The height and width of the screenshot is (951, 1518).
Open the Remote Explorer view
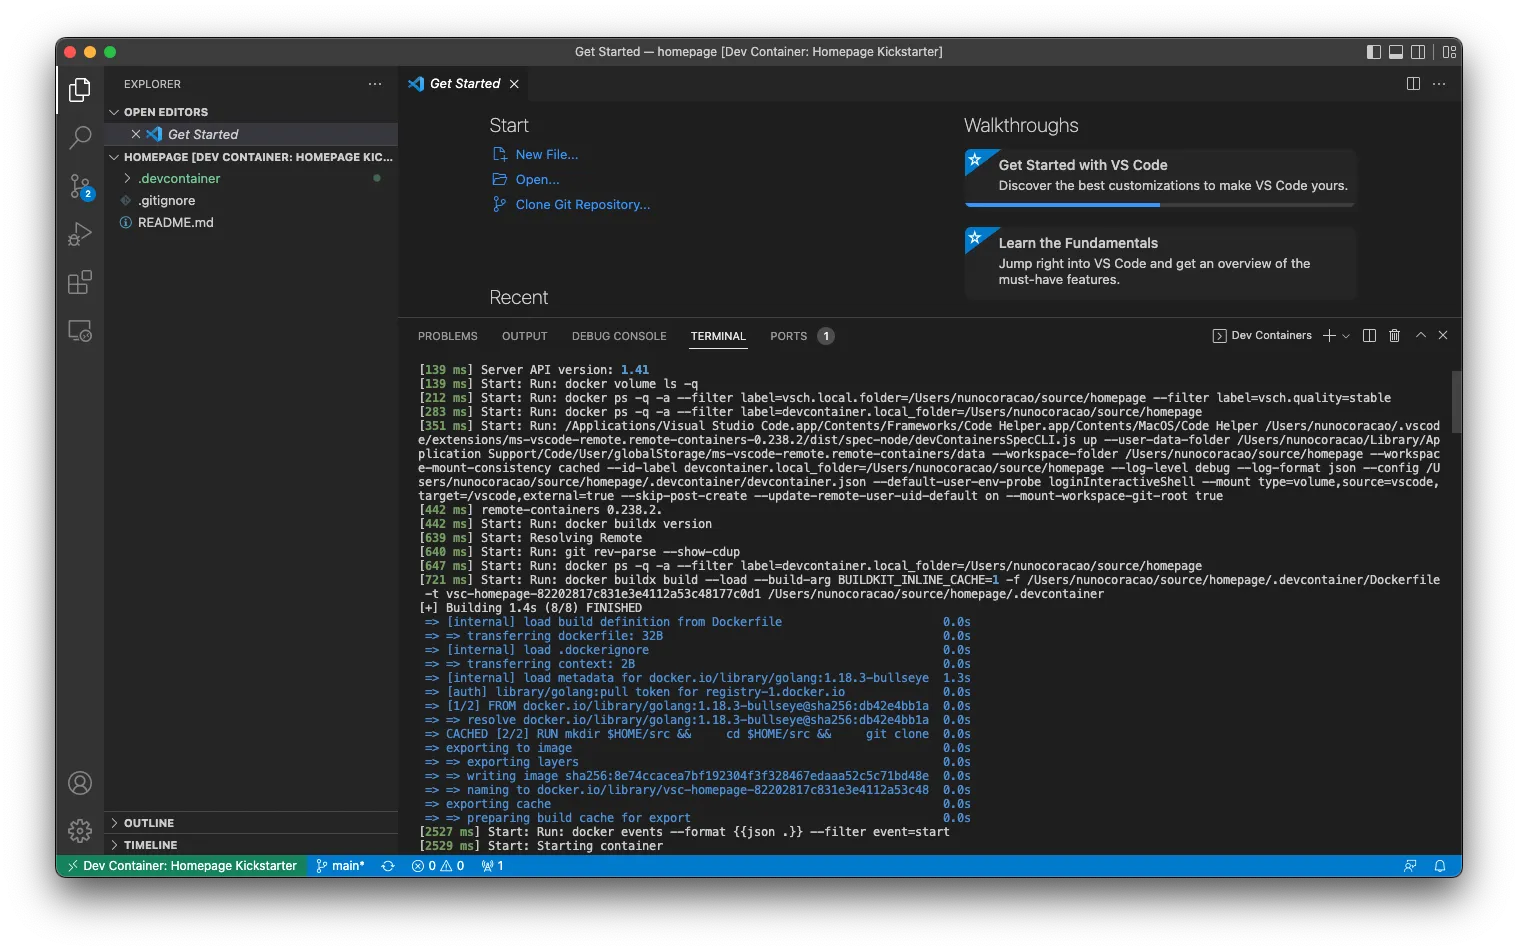tap(80, 330)
